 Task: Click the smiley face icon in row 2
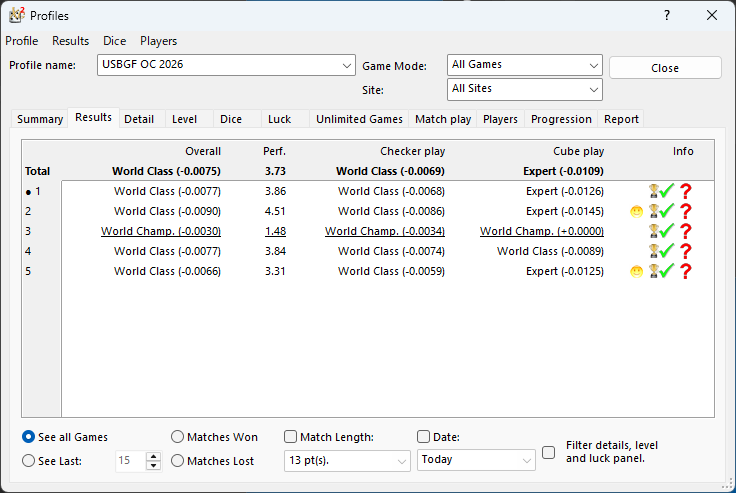pos(636,211)
